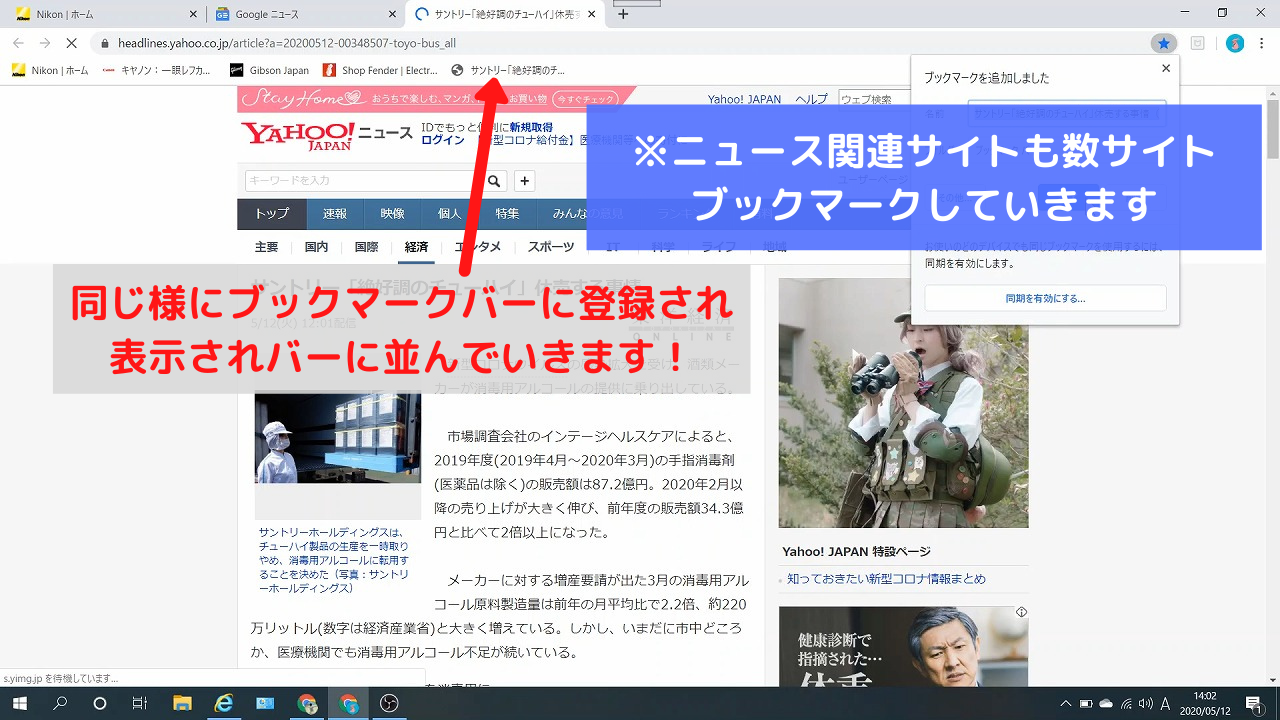
Task: Click the OneDrive cloud tray icon
Action: point(1106,703)
